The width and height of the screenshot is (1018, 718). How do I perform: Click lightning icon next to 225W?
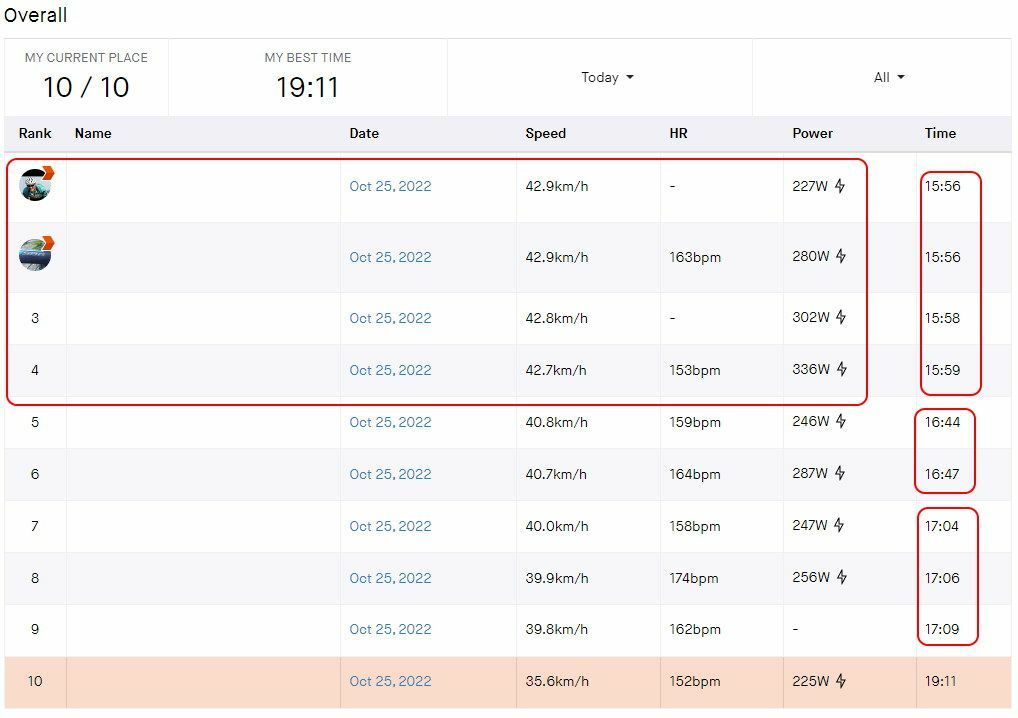click(841, 681)
